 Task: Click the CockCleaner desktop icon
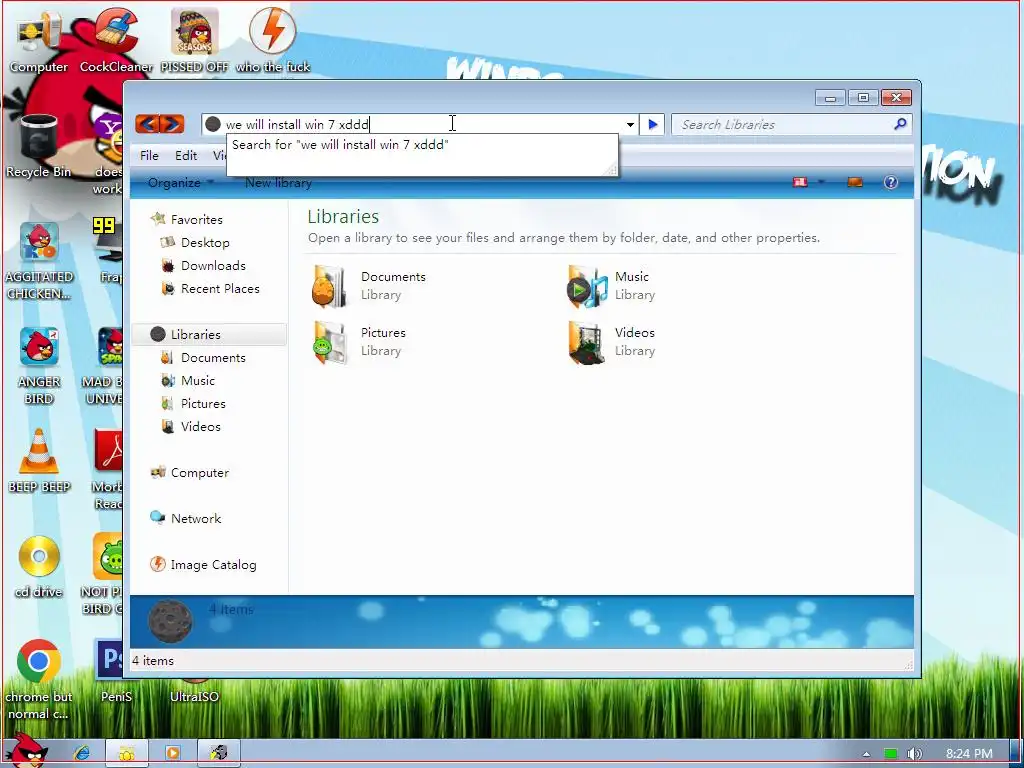[116, 40]
